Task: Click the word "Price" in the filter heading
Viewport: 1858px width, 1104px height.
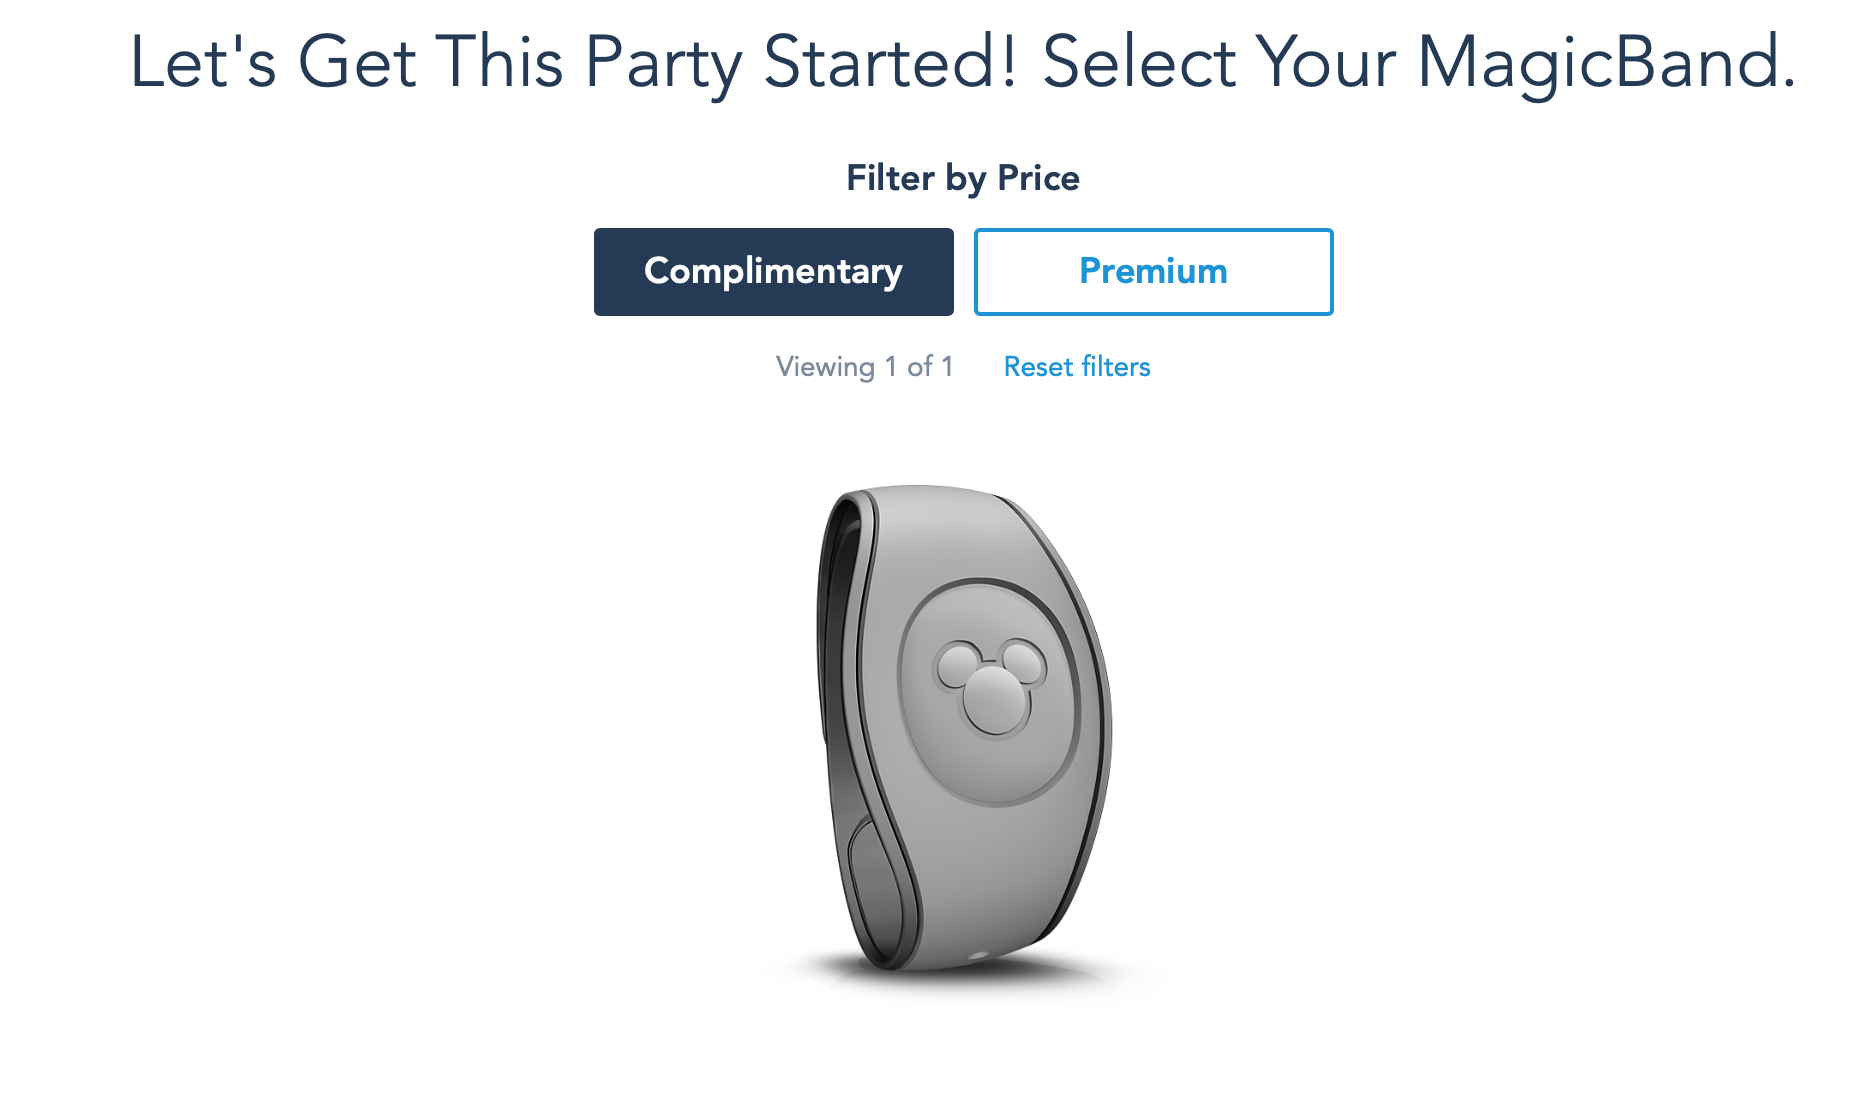Action: (1038, 178)
